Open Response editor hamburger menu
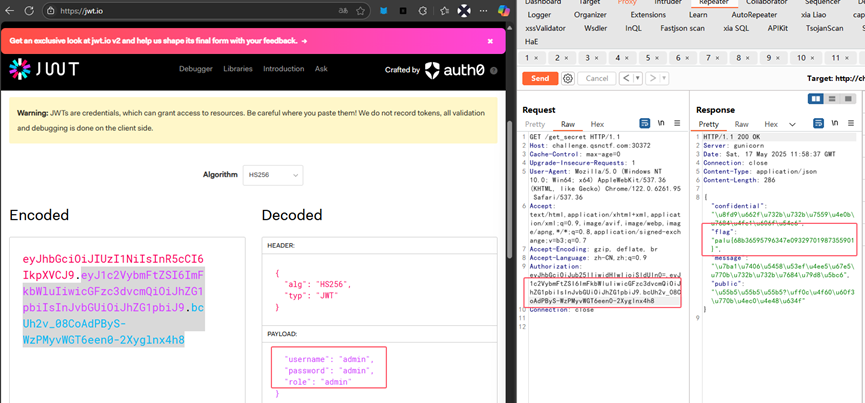The height and width of the screenshot is (403, 865). pos(851,123)
